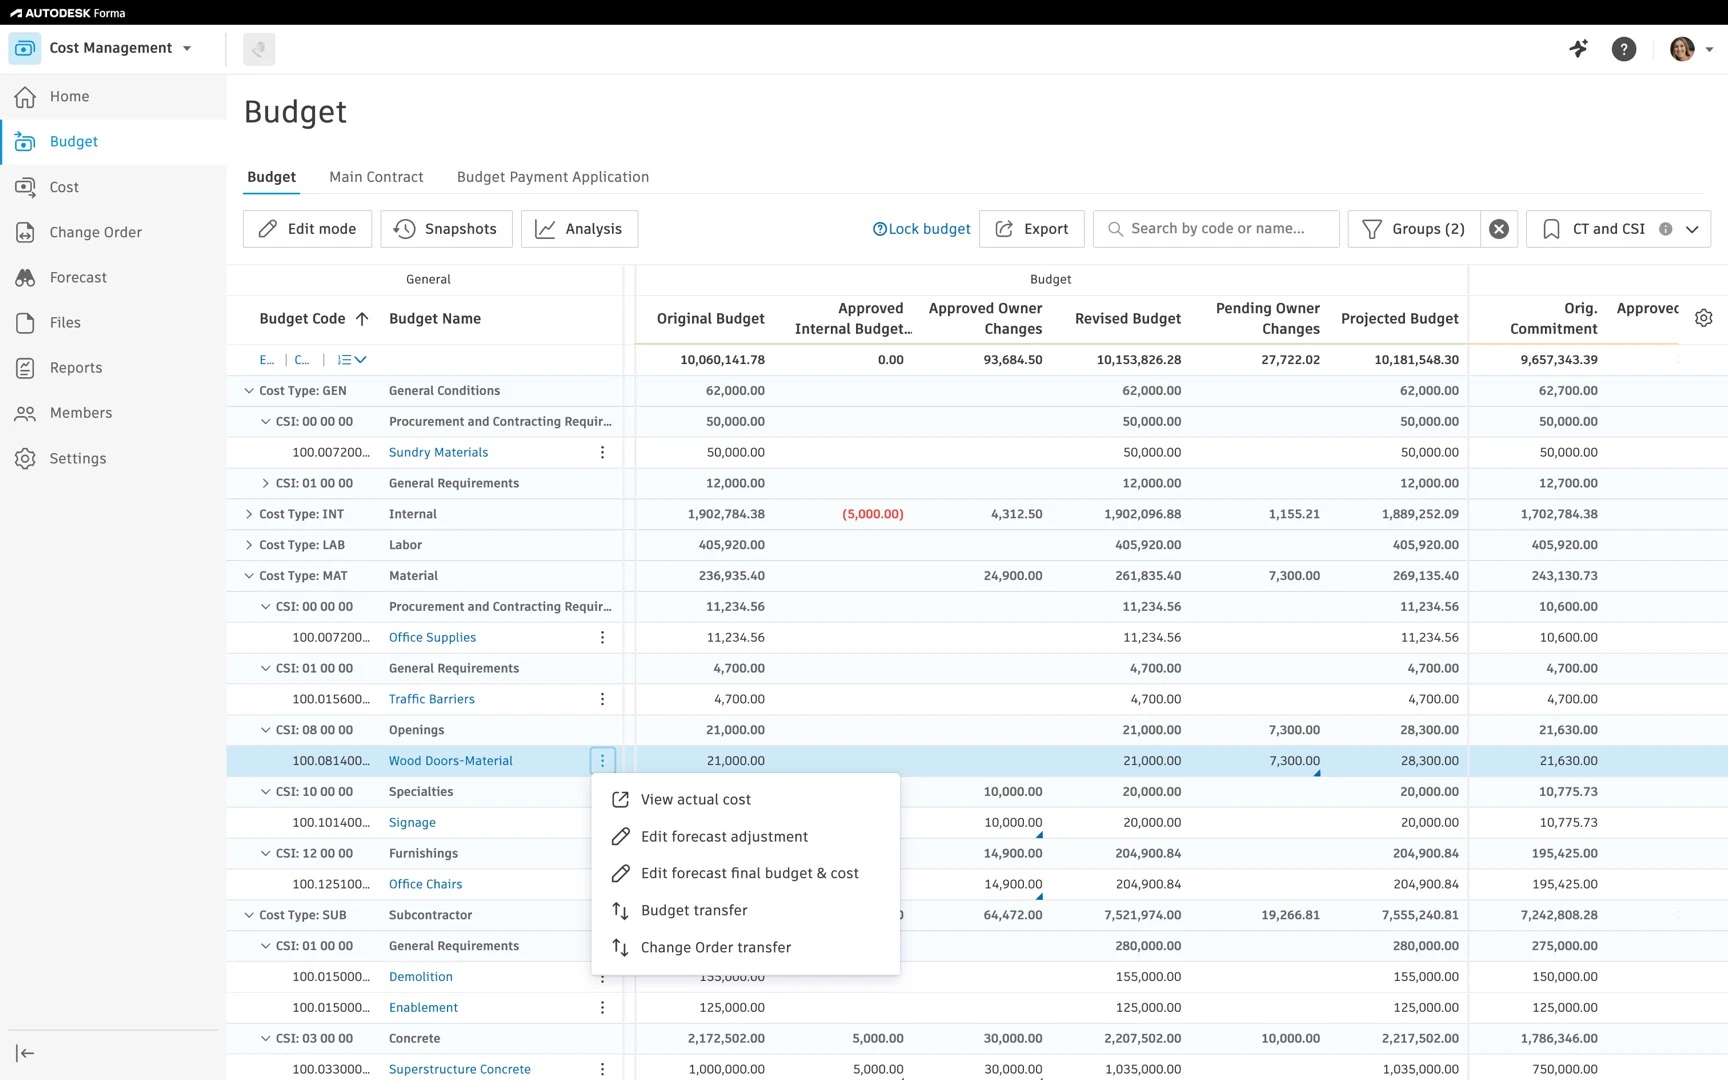The width and height of the screenshot is (1728, 1080).
Task: Switch to Main Contract tab
Action: (376, 177)
